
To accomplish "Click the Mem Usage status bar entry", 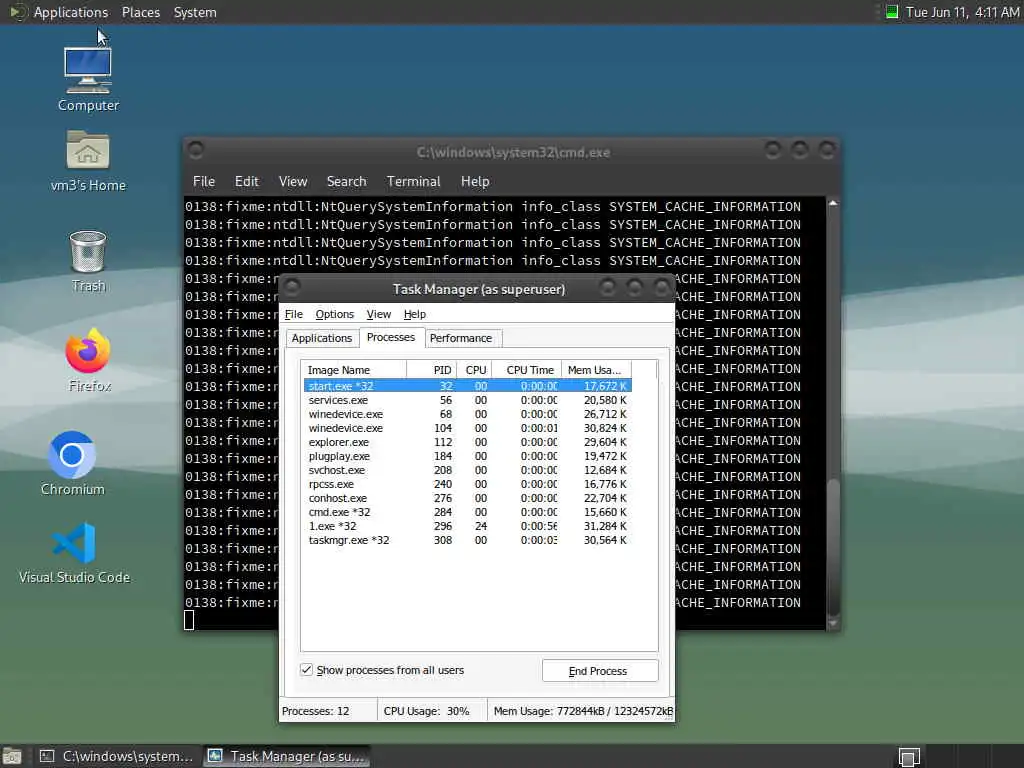I will (x=583, y=711).
